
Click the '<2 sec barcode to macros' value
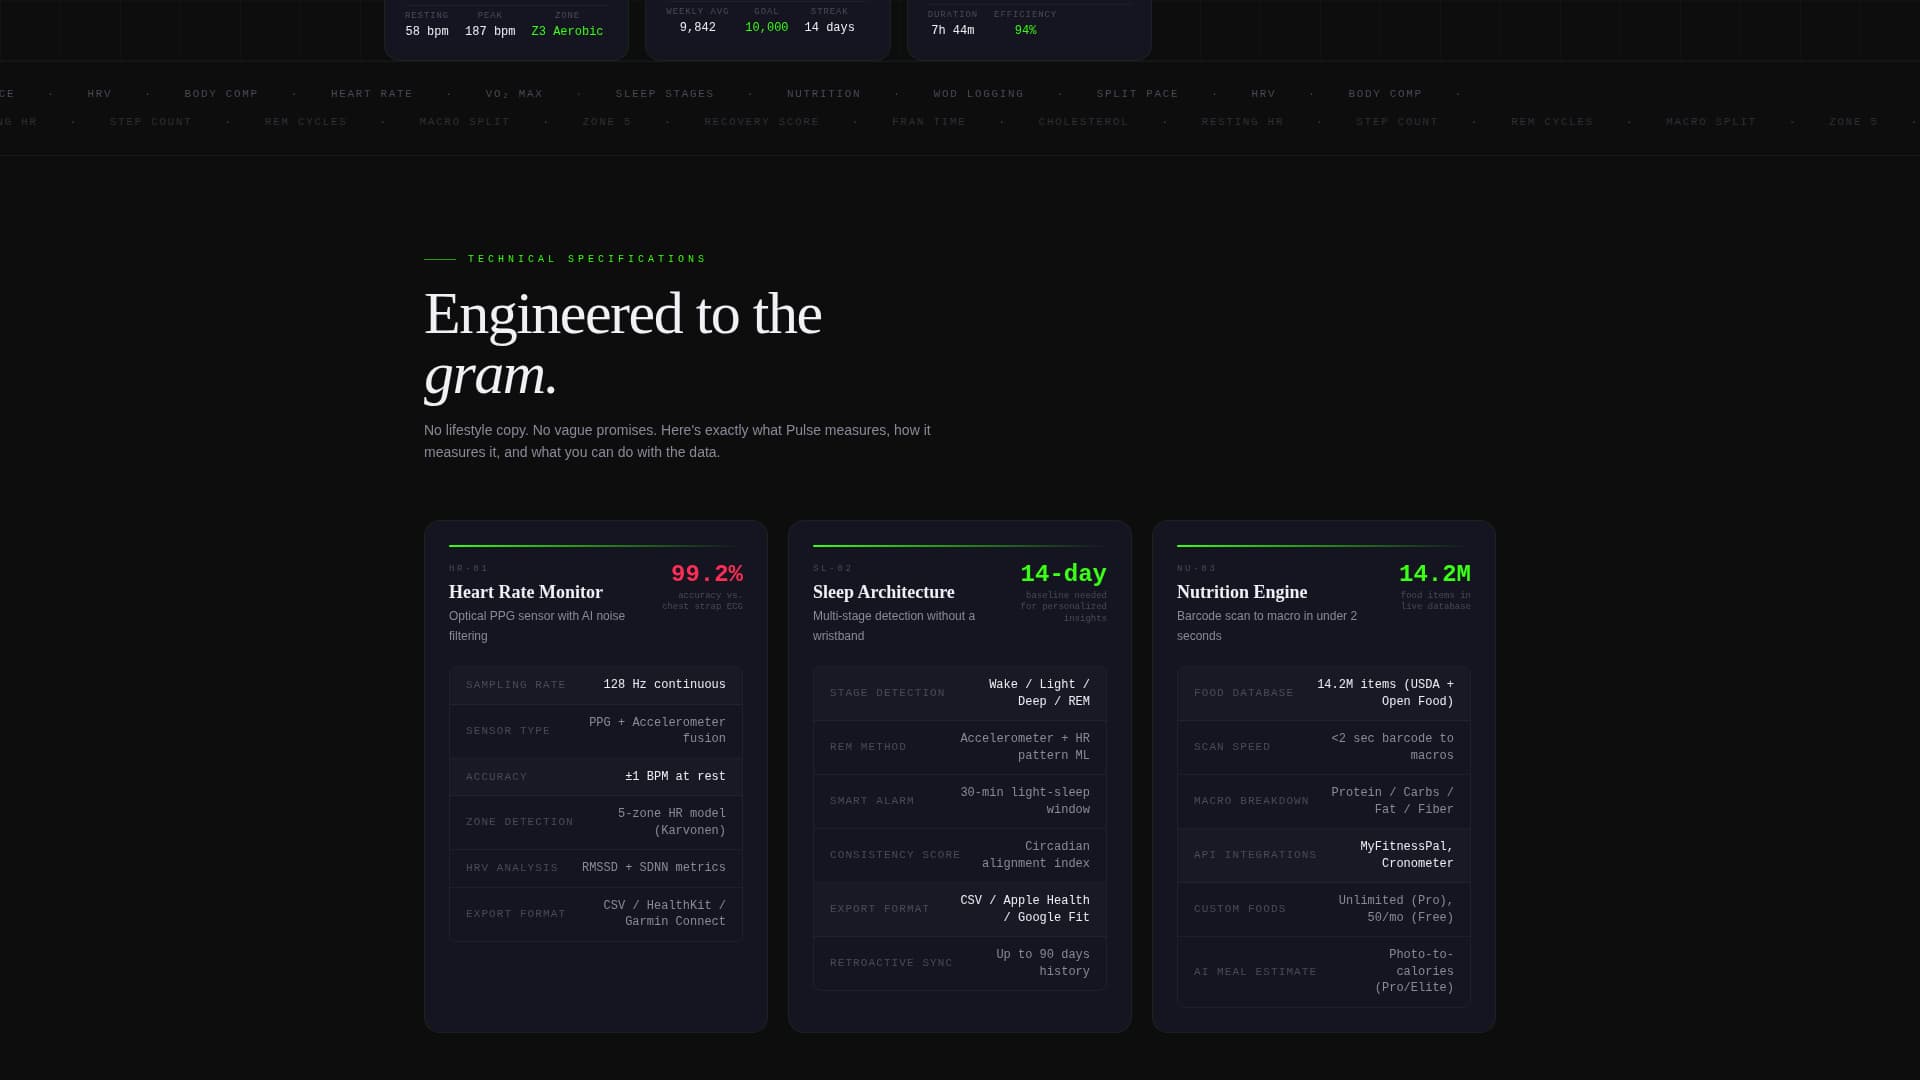[x=1393, y=747]
